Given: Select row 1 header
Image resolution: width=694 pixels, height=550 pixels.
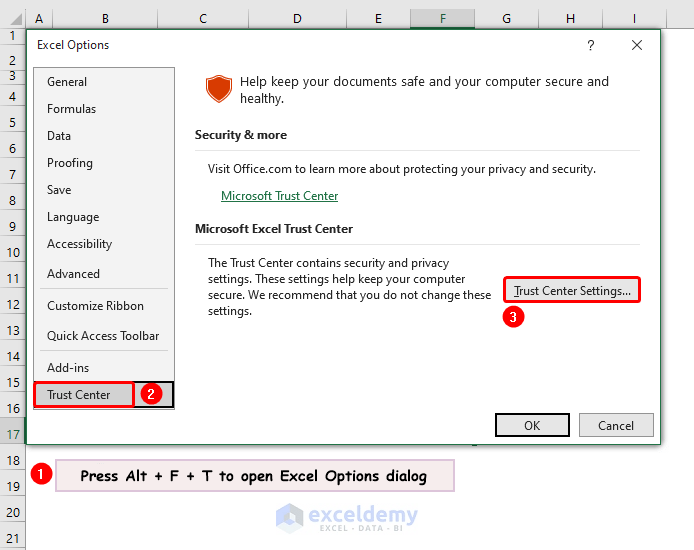Looking at the screenshot, I should [12, 36].
